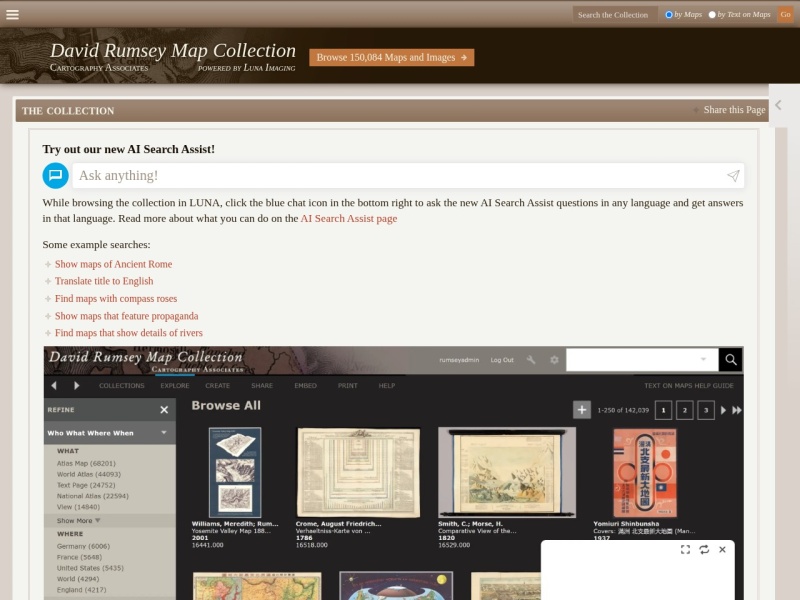The image size is (800, 600).
Task: Click the rumseyadmin username
Action: click(x=459, y=360)
